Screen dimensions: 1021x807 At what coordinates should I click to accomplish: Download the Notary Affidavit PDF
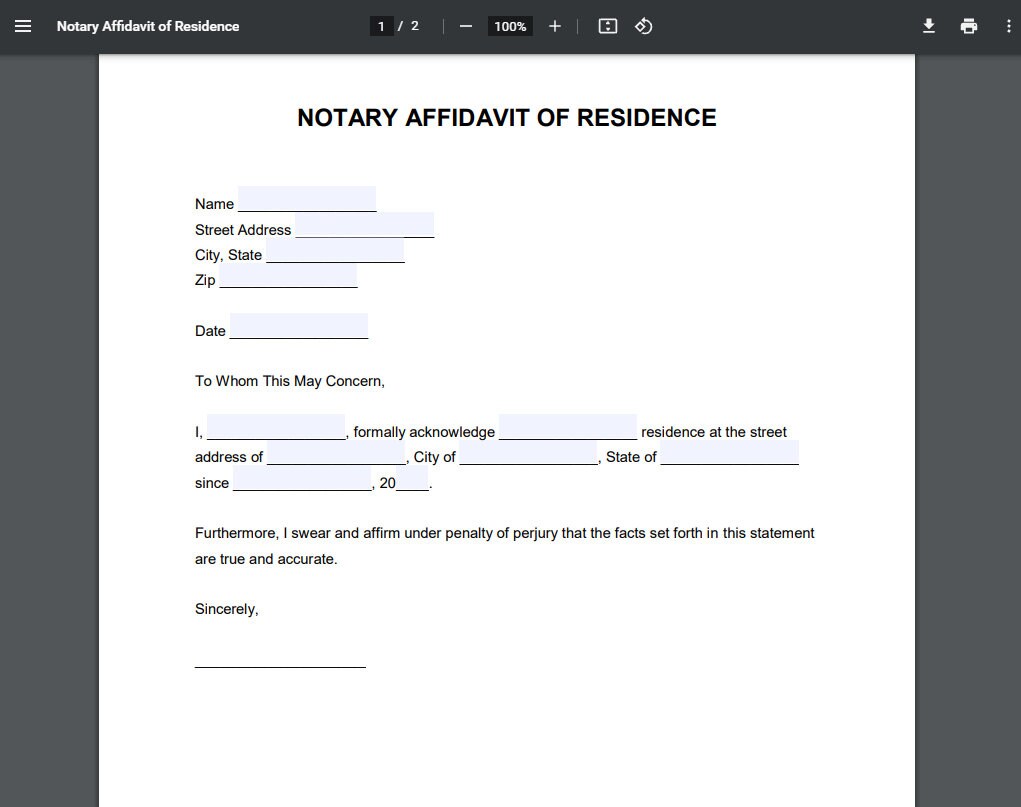click(928, 26)
